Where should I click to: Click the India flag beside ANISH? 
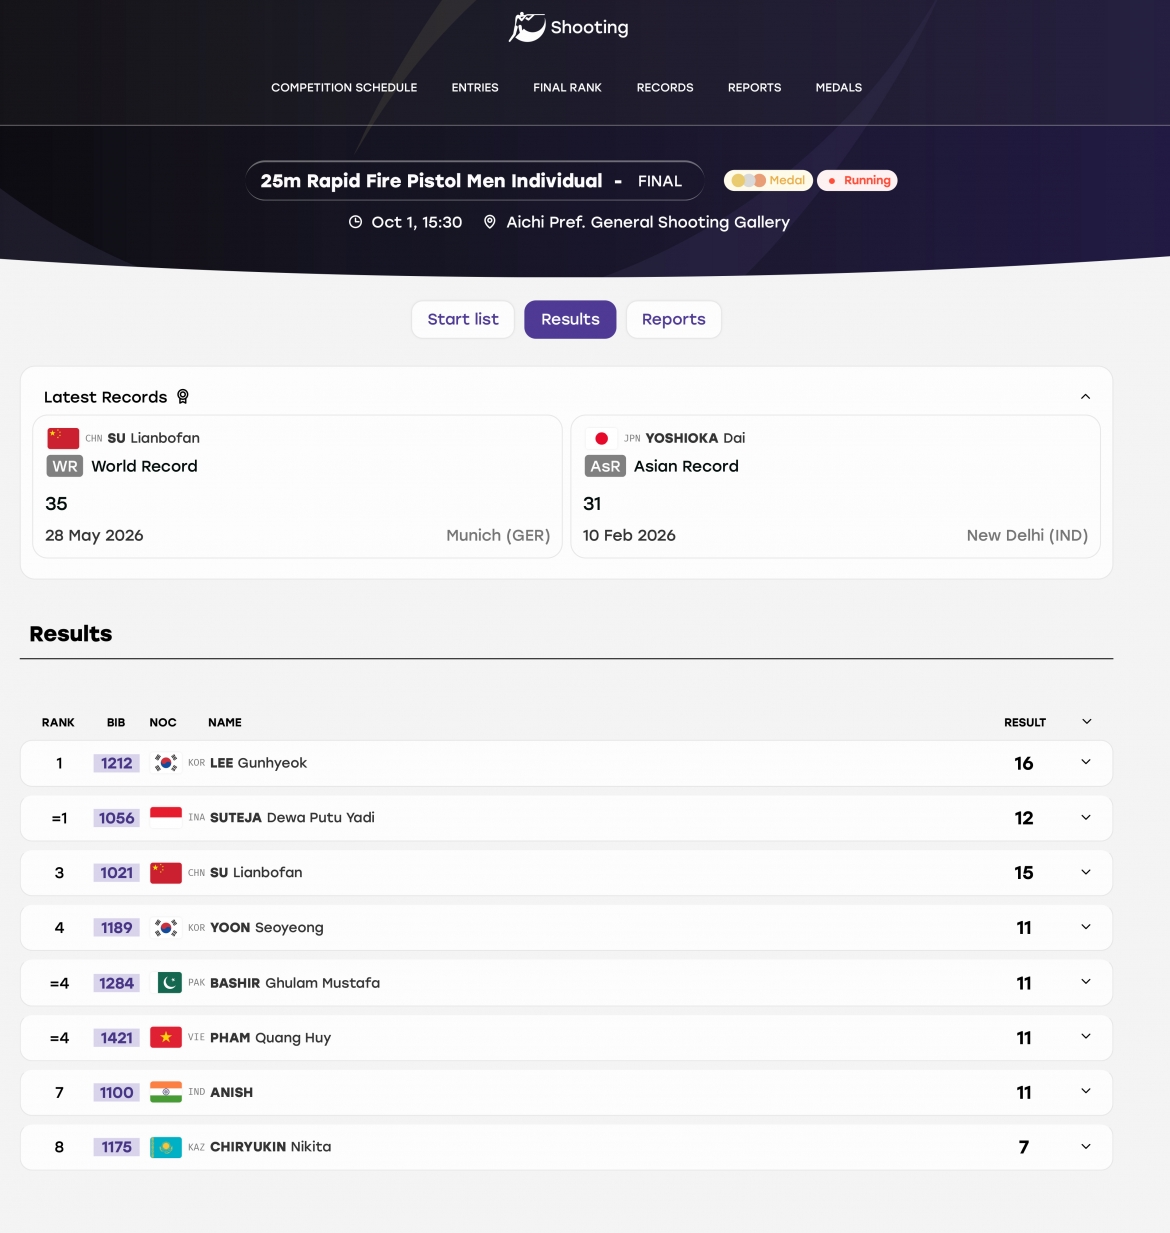[x=166, y=1092]
